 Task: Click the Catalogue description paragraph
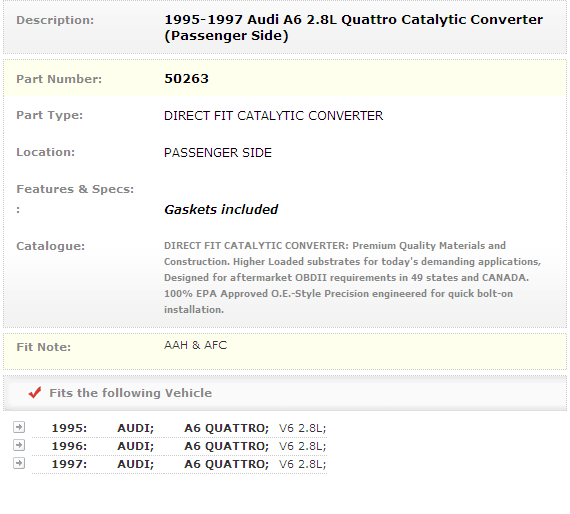coord(353,277)
